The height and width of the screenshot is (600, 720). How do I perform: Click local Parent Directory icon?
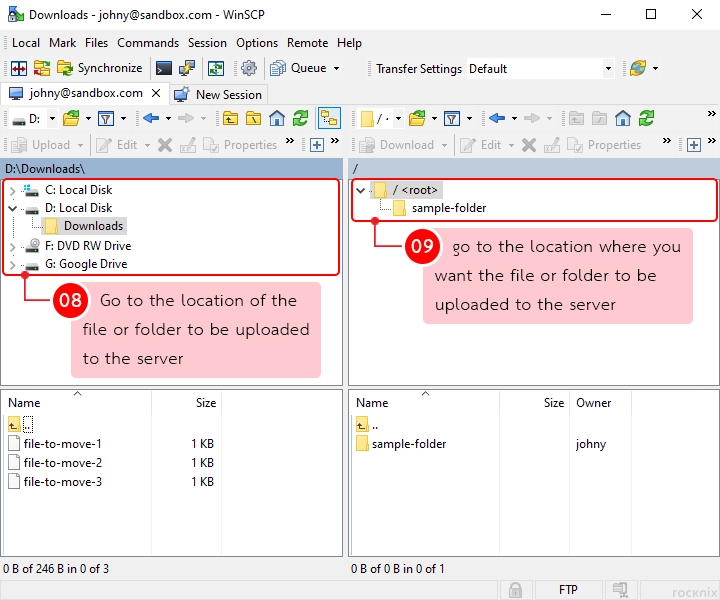click(x=230, y=118)
